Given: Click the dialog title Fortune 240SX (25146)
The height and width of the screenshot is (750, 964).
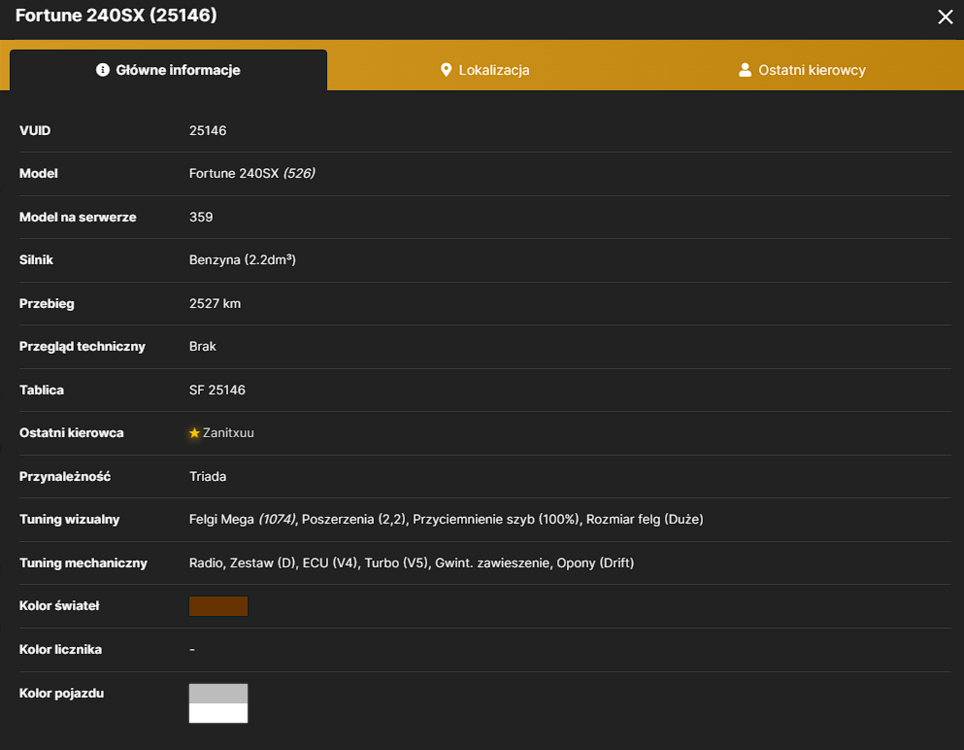Looking at the screenshot, I should pos(116,15).
